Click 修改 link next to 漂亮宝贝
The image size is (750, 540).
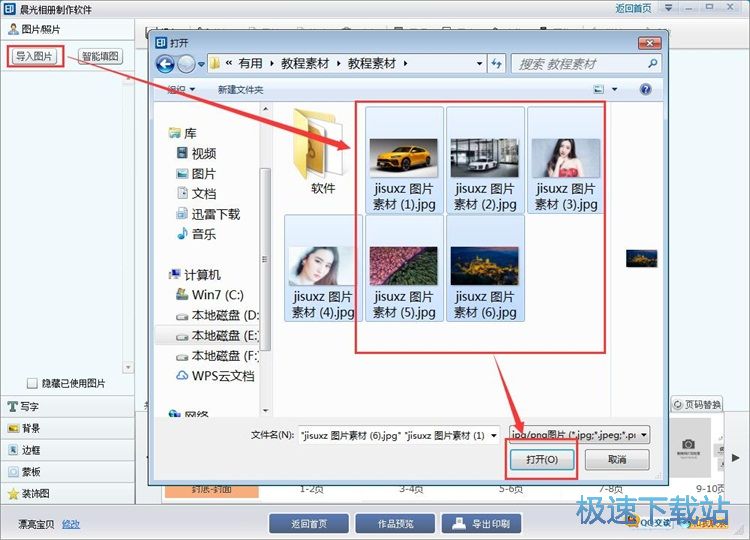coord(71,524)
